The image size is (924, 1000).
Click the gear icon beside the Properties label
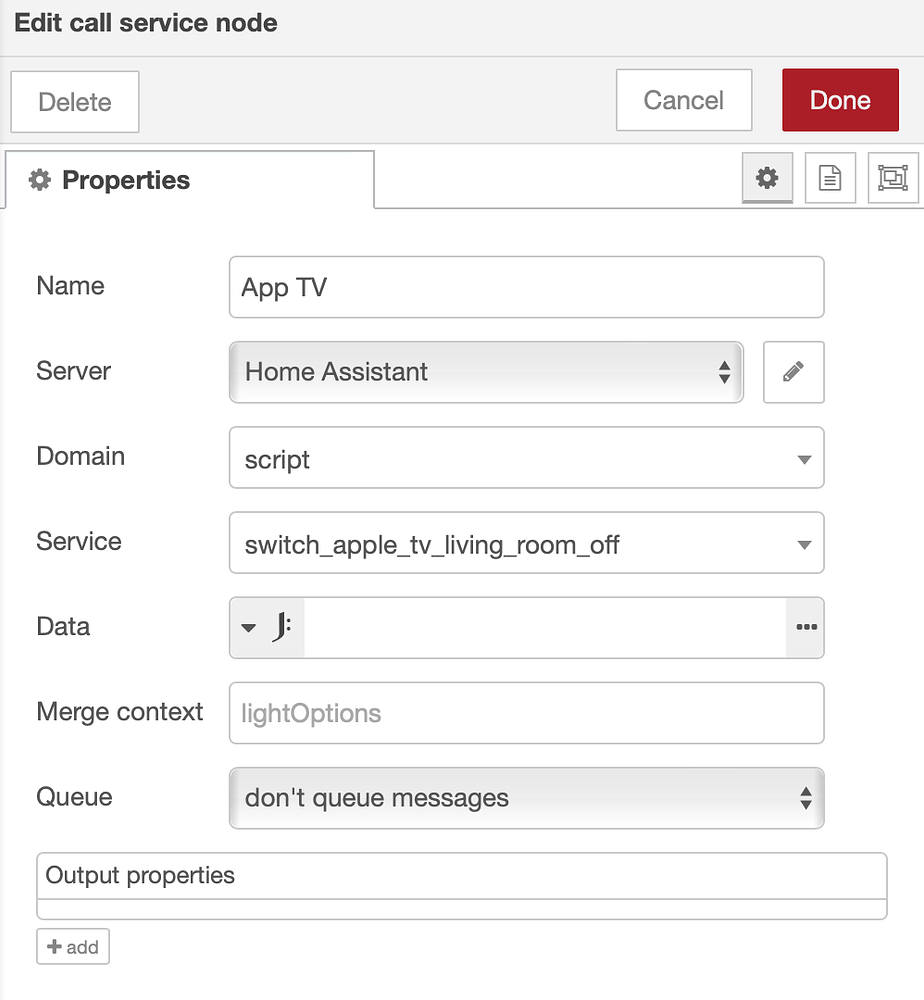[39, 180]
